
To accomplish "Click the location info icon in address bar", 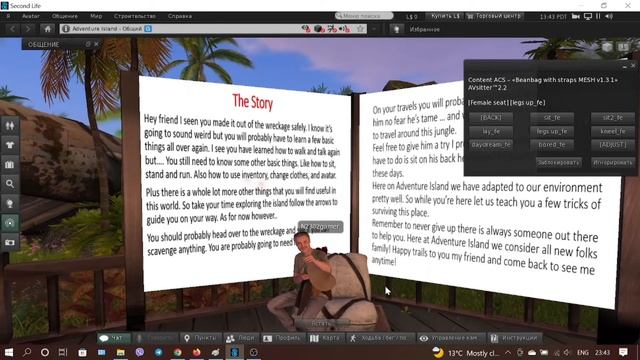I will 66,29.
